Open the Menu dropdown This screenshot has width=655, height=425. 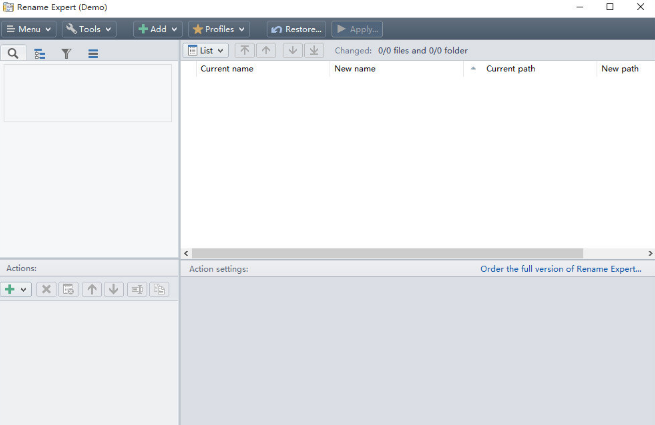[28, 29]
